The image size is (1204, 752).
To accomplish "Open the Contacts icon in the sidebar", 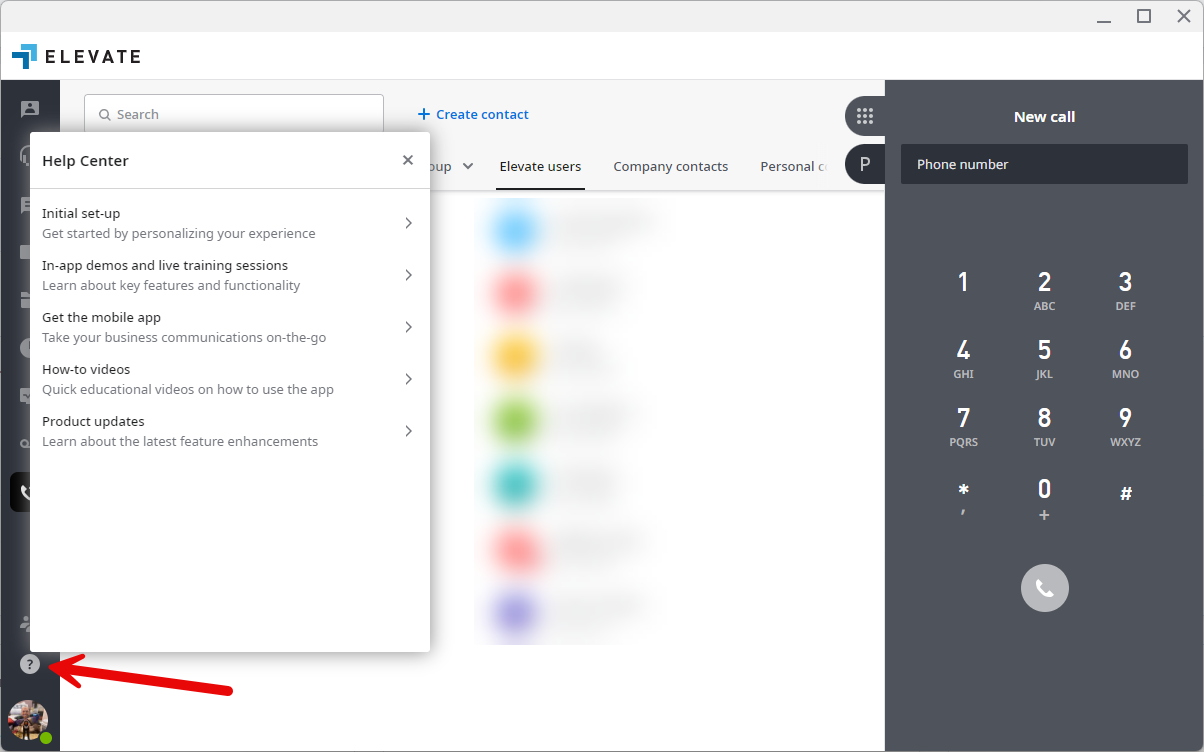I will (30, 109).
